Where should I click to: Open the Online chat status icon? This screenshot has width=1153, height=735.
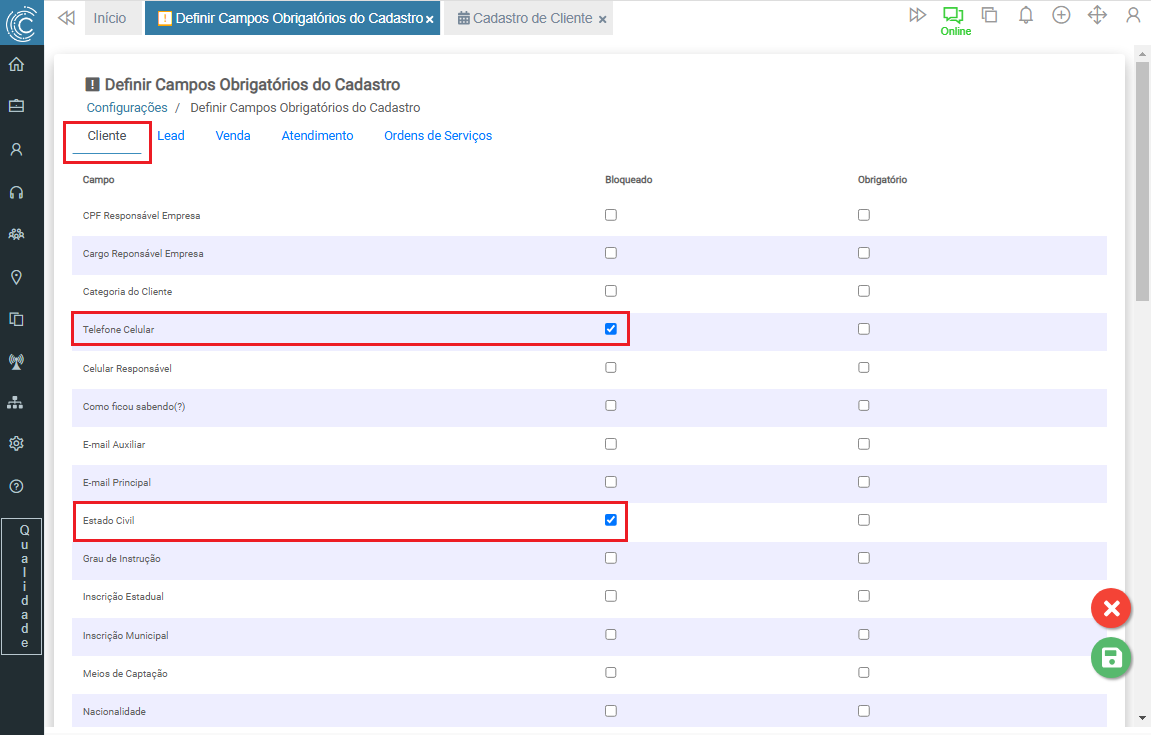[953, 16]
